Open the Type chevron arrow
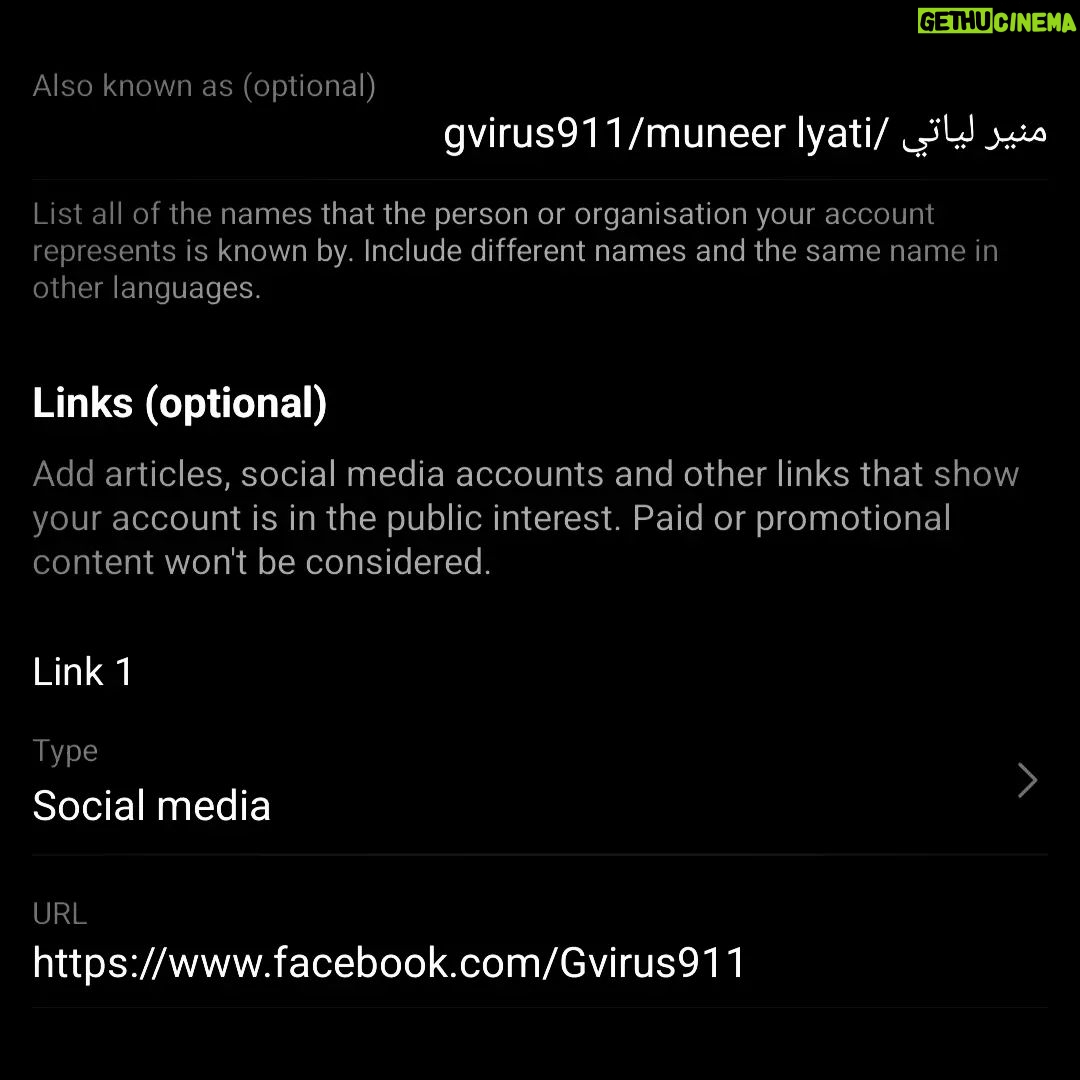 pyautogui.click(x=1027, y=780)
